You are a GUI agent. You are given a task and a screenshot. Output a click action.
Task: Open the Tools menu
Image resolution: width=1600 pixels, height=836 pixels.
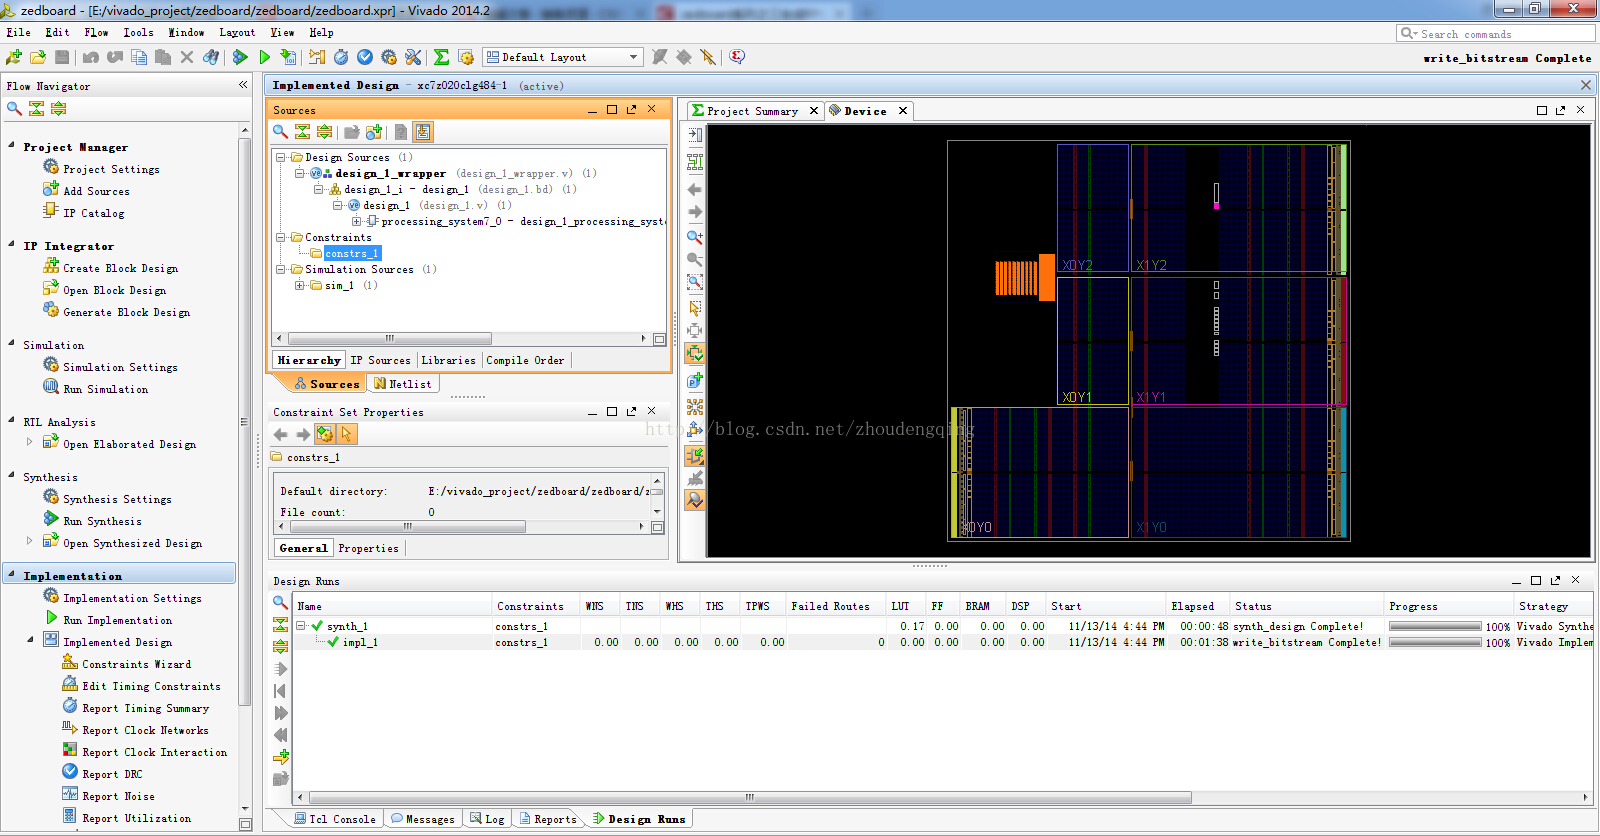[138, 32]
